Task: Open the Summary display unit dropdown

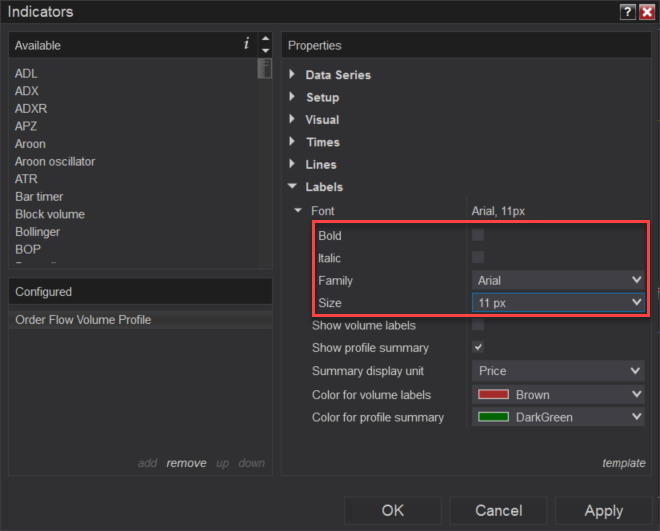Action: click(x=558, y=371)
